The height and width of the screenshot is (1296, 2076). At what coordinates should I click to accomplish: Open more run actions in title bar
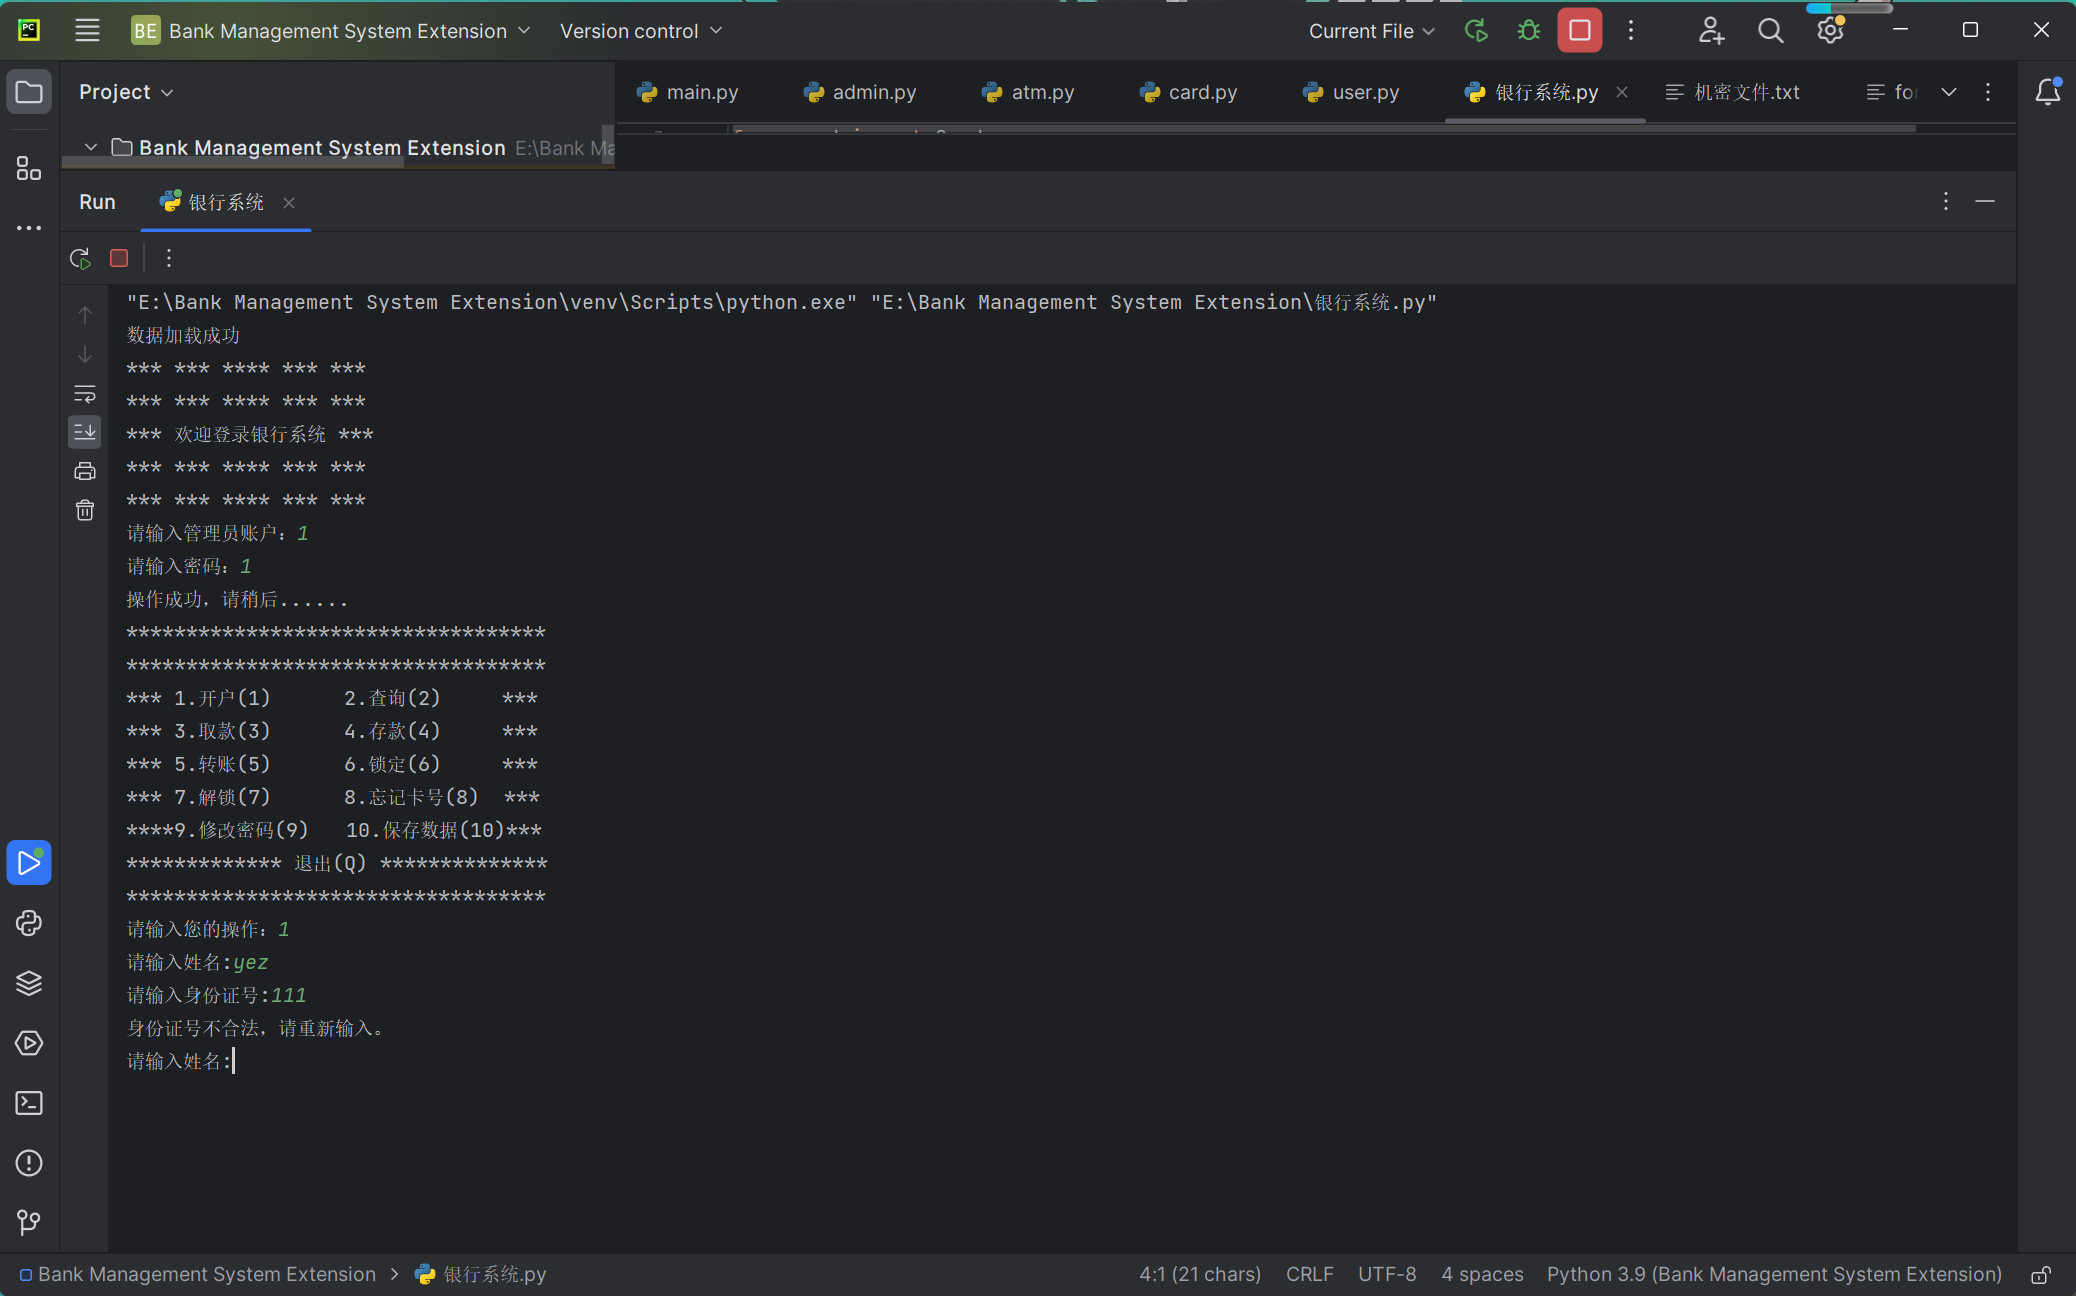pos(1631,31)
